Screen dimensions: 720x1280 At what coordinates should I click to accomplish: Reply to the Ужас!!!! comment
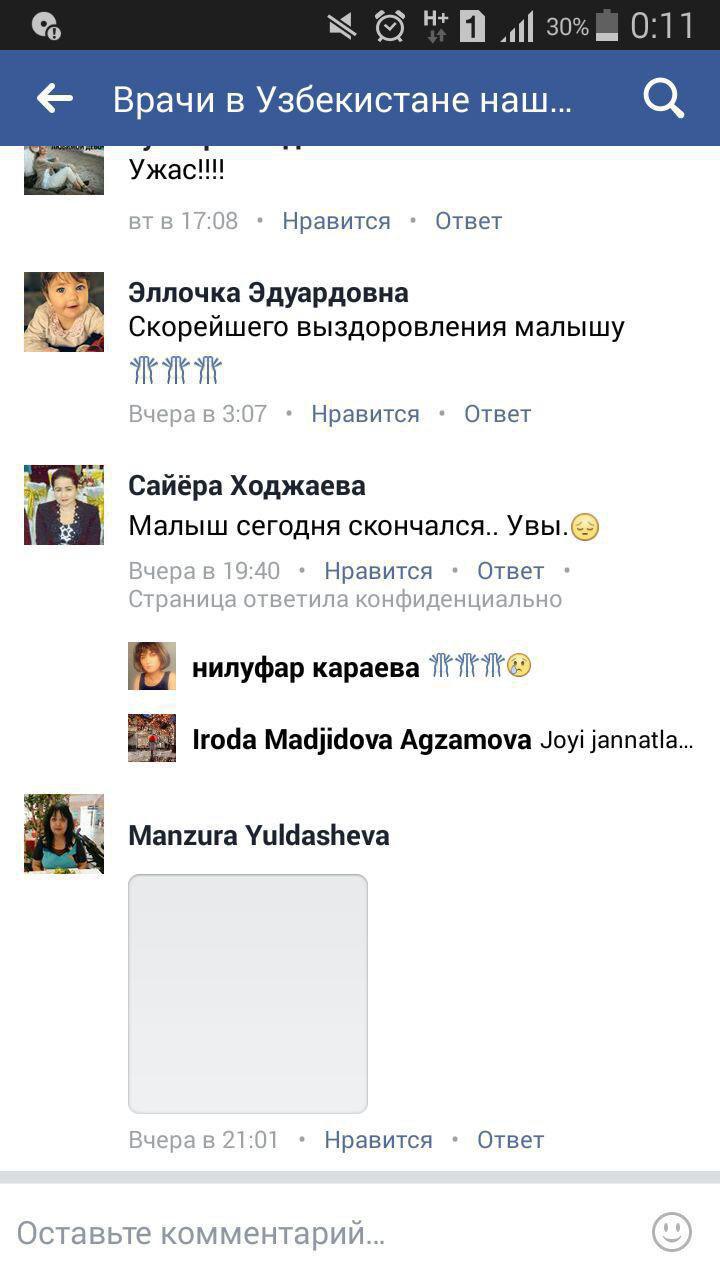point(468,221)
